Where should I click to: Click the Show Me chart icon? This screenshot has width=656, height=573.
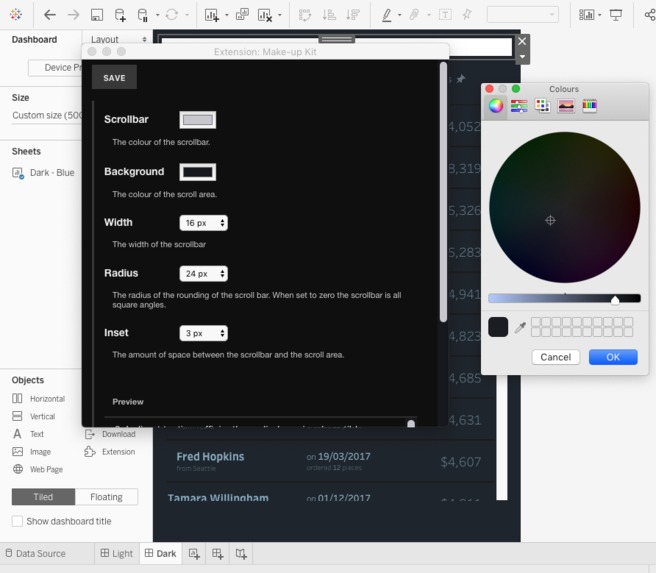coord(587,15)
